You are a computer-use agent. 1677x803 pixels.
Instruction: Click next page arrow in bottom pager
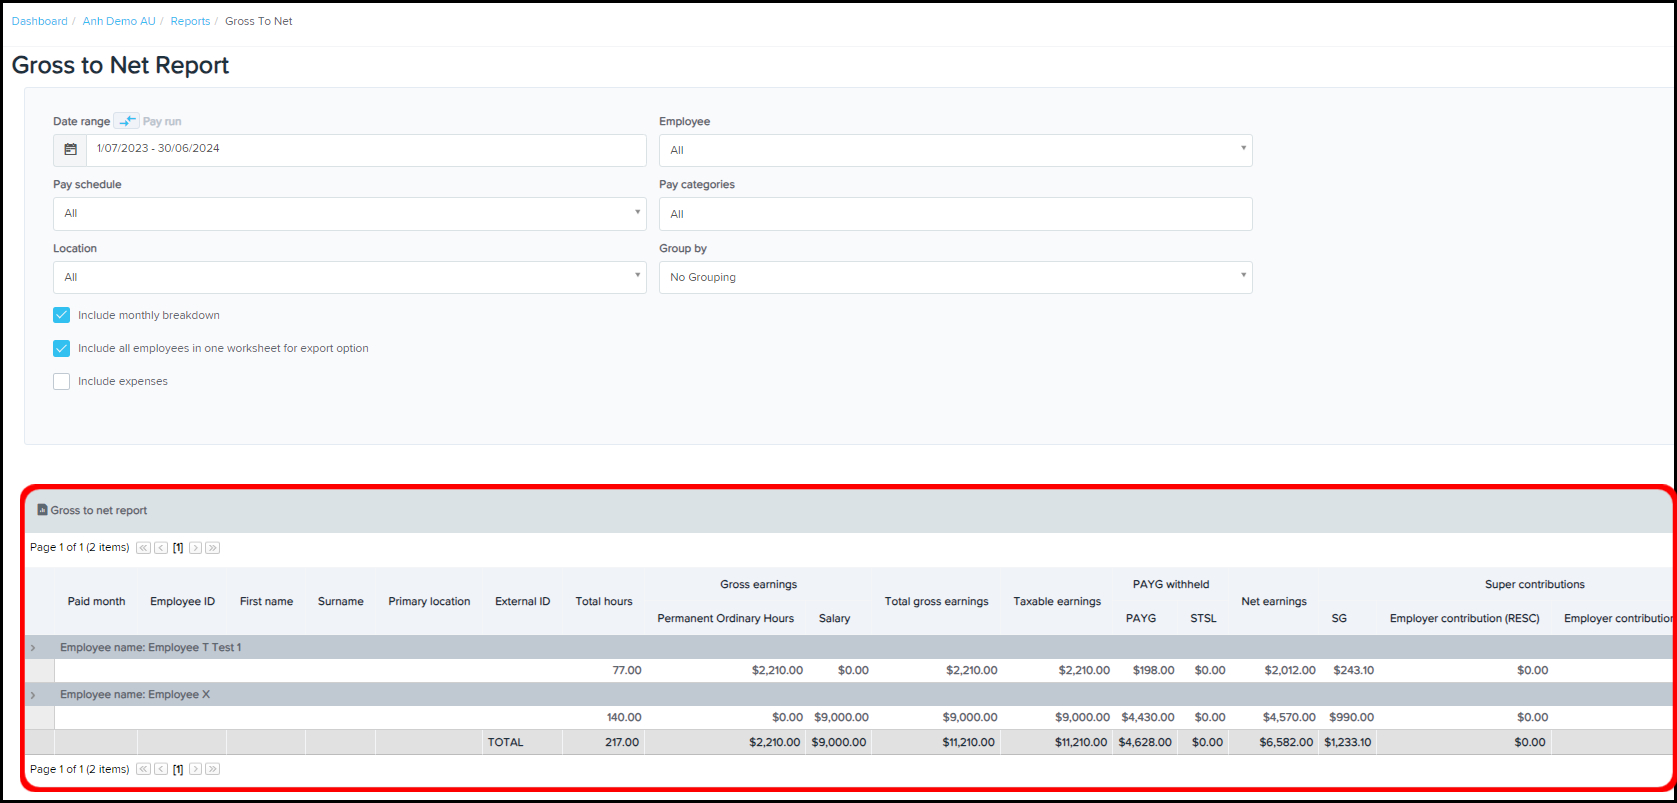click(196, 769)
